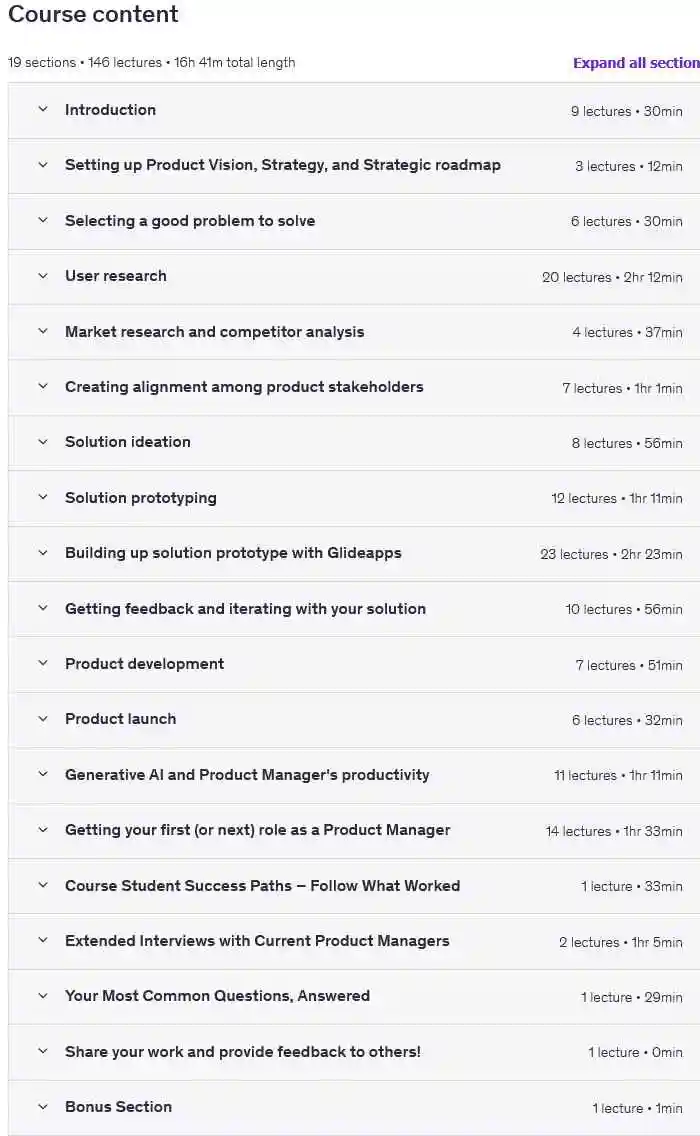Image resolution: width=700 pixels, height=1136 pixels.
Task: Click the chevron beside Solution prototyping
Action: click(x=43, y=498)
